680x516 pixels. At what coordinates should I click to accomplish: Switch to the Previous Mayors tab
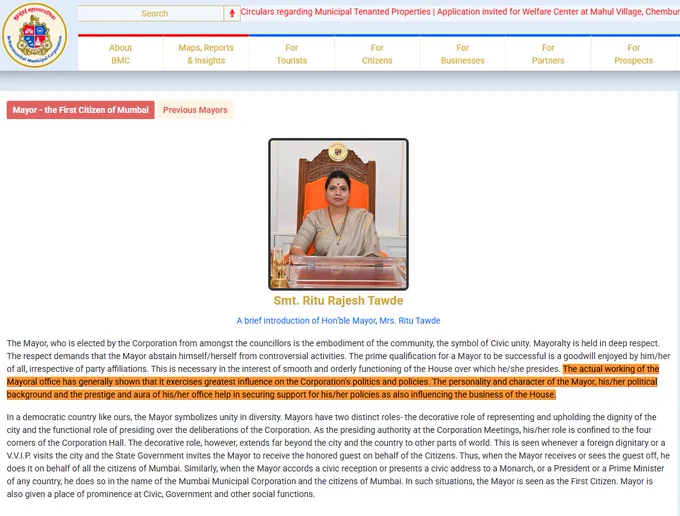click(x=195, y=110)
